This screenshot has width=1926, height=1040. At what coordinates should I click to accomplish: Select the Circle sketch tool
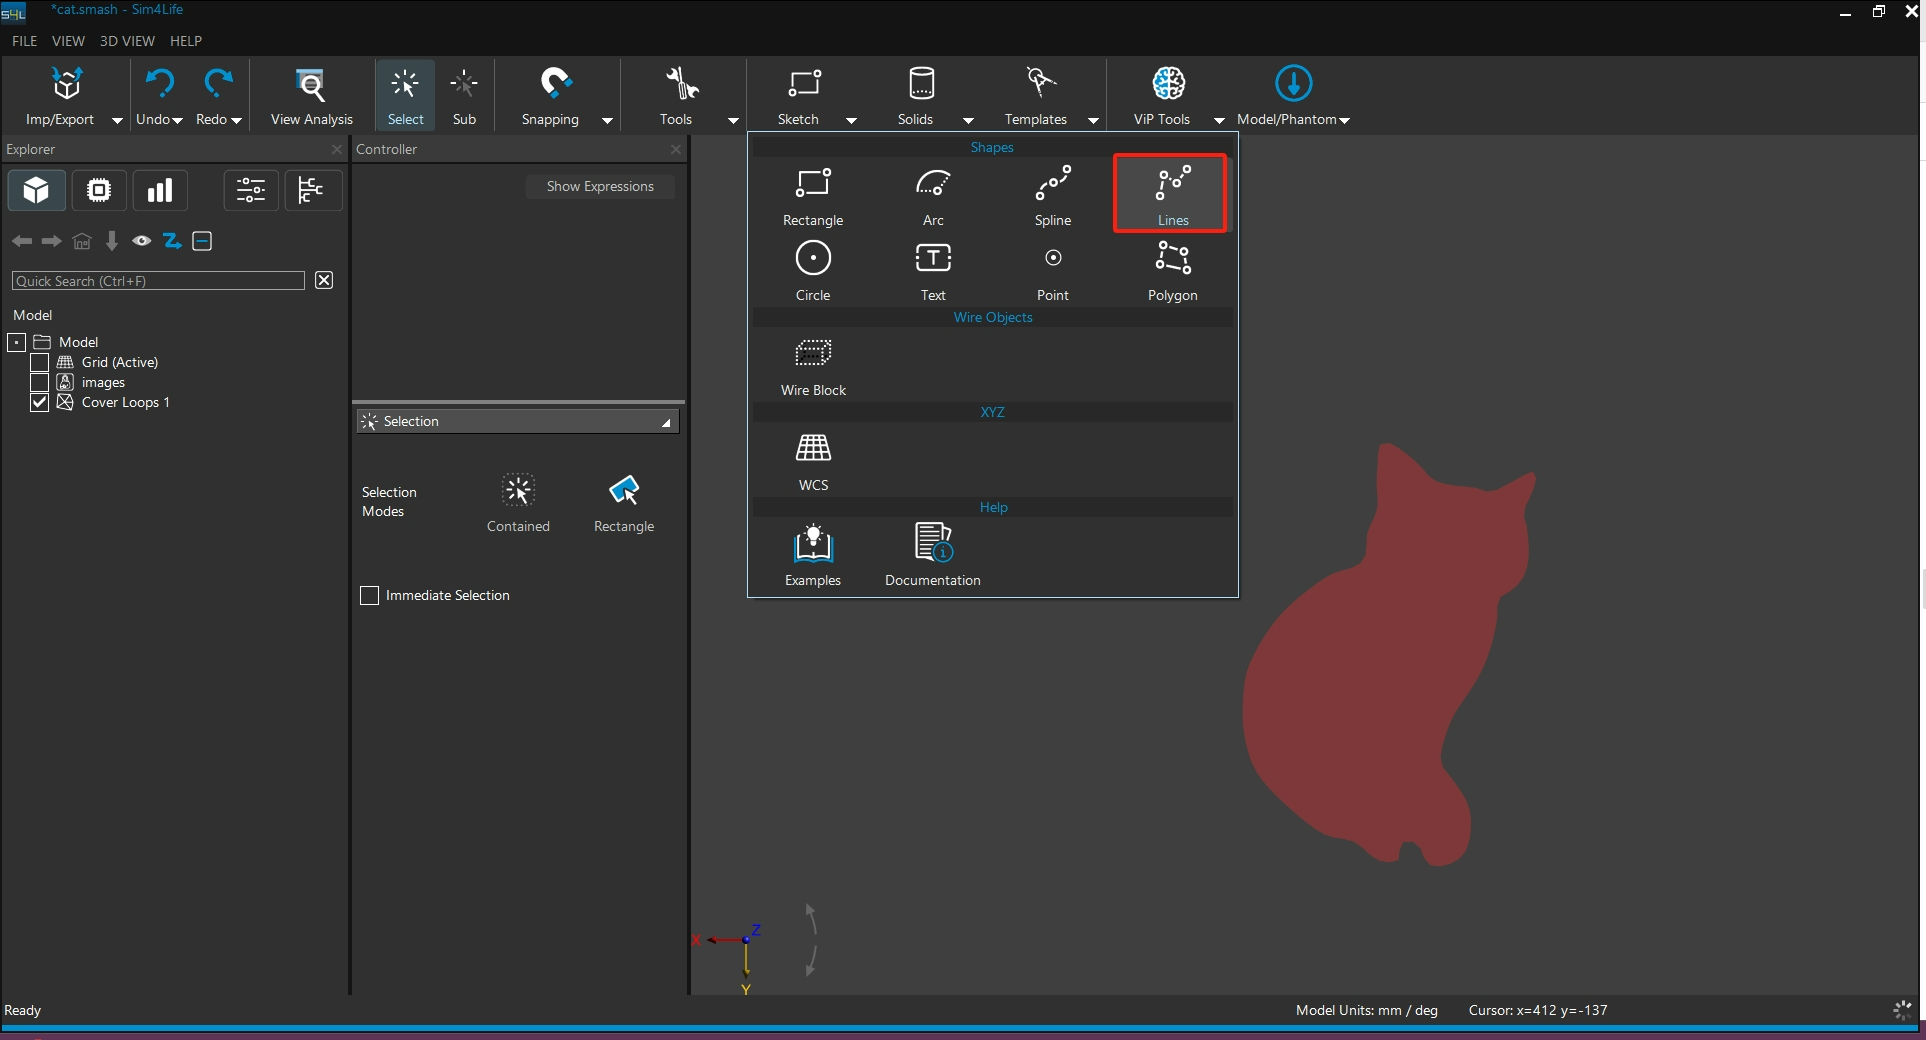click(812, 269)
